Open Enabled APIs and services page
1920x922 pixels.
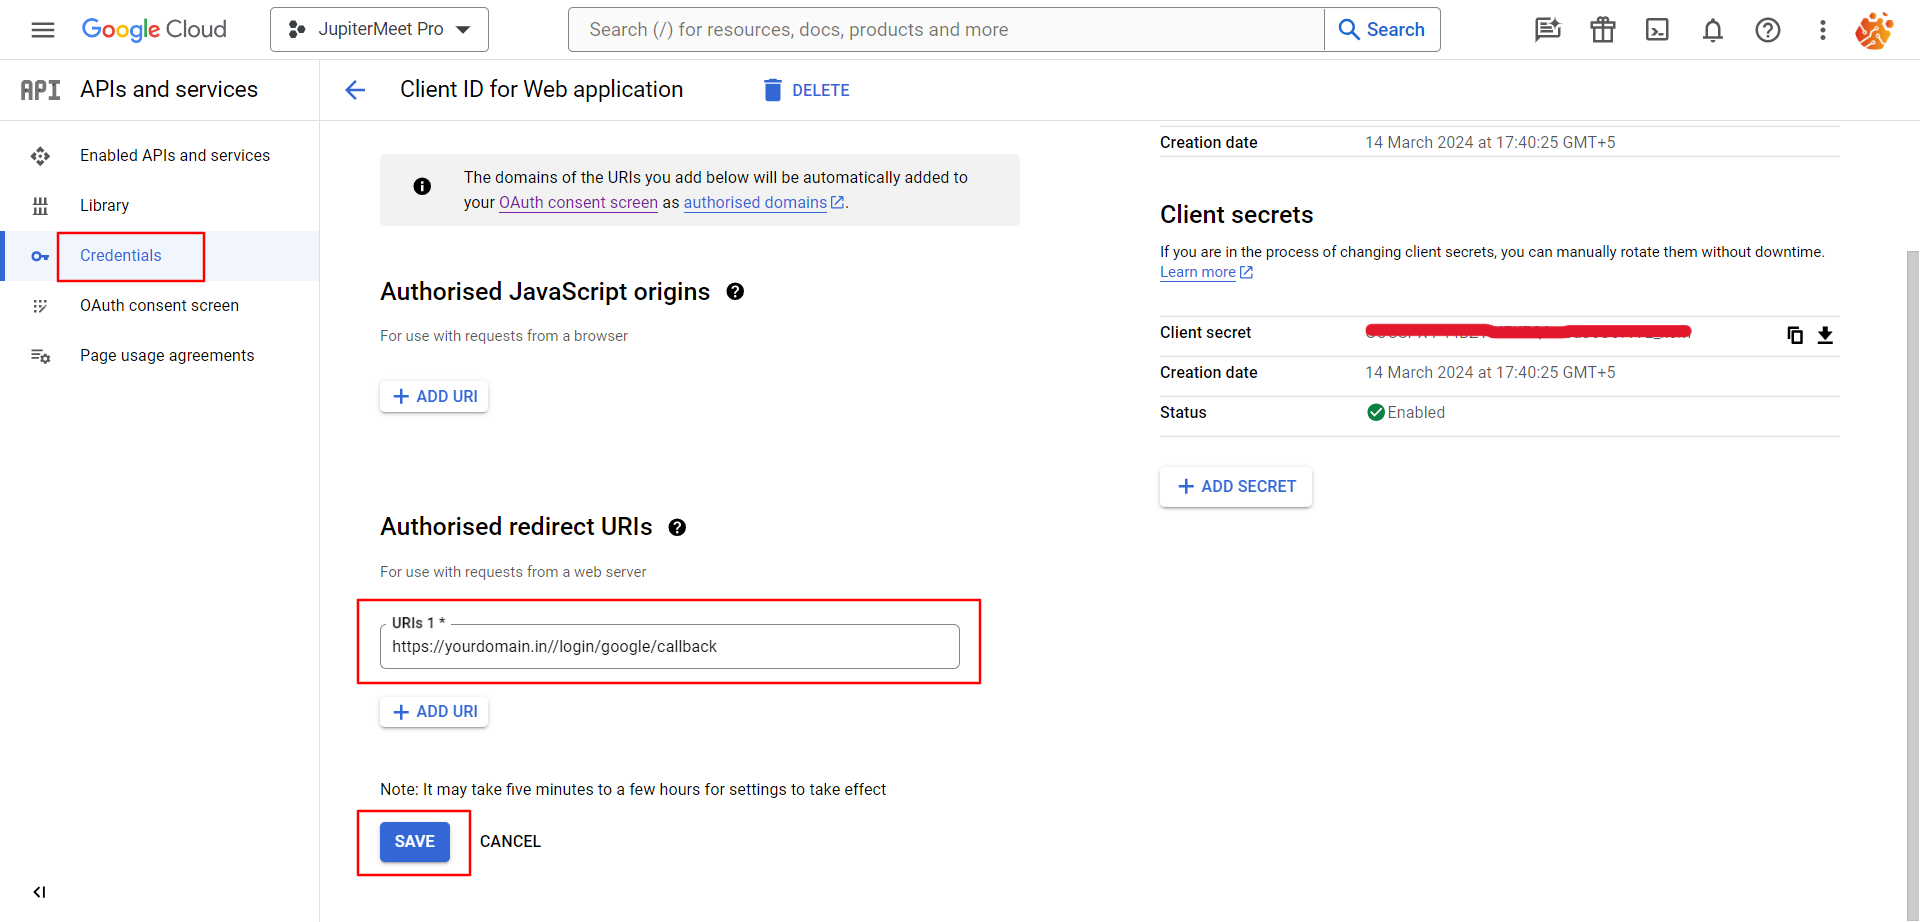[174, 156]
